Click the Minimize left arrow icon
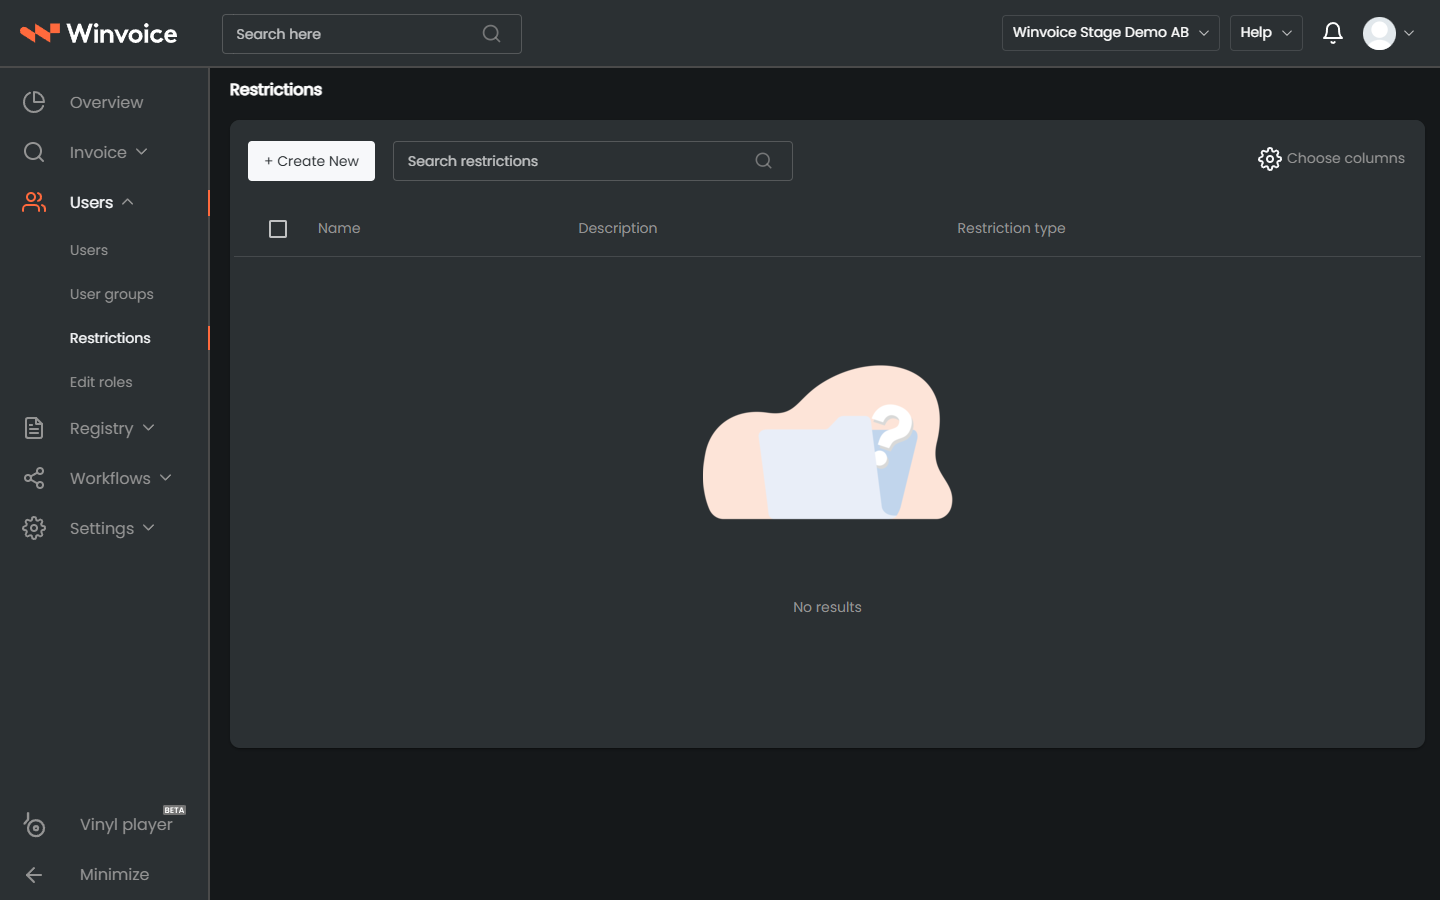Screen dimensions: 1440x900 34,875
